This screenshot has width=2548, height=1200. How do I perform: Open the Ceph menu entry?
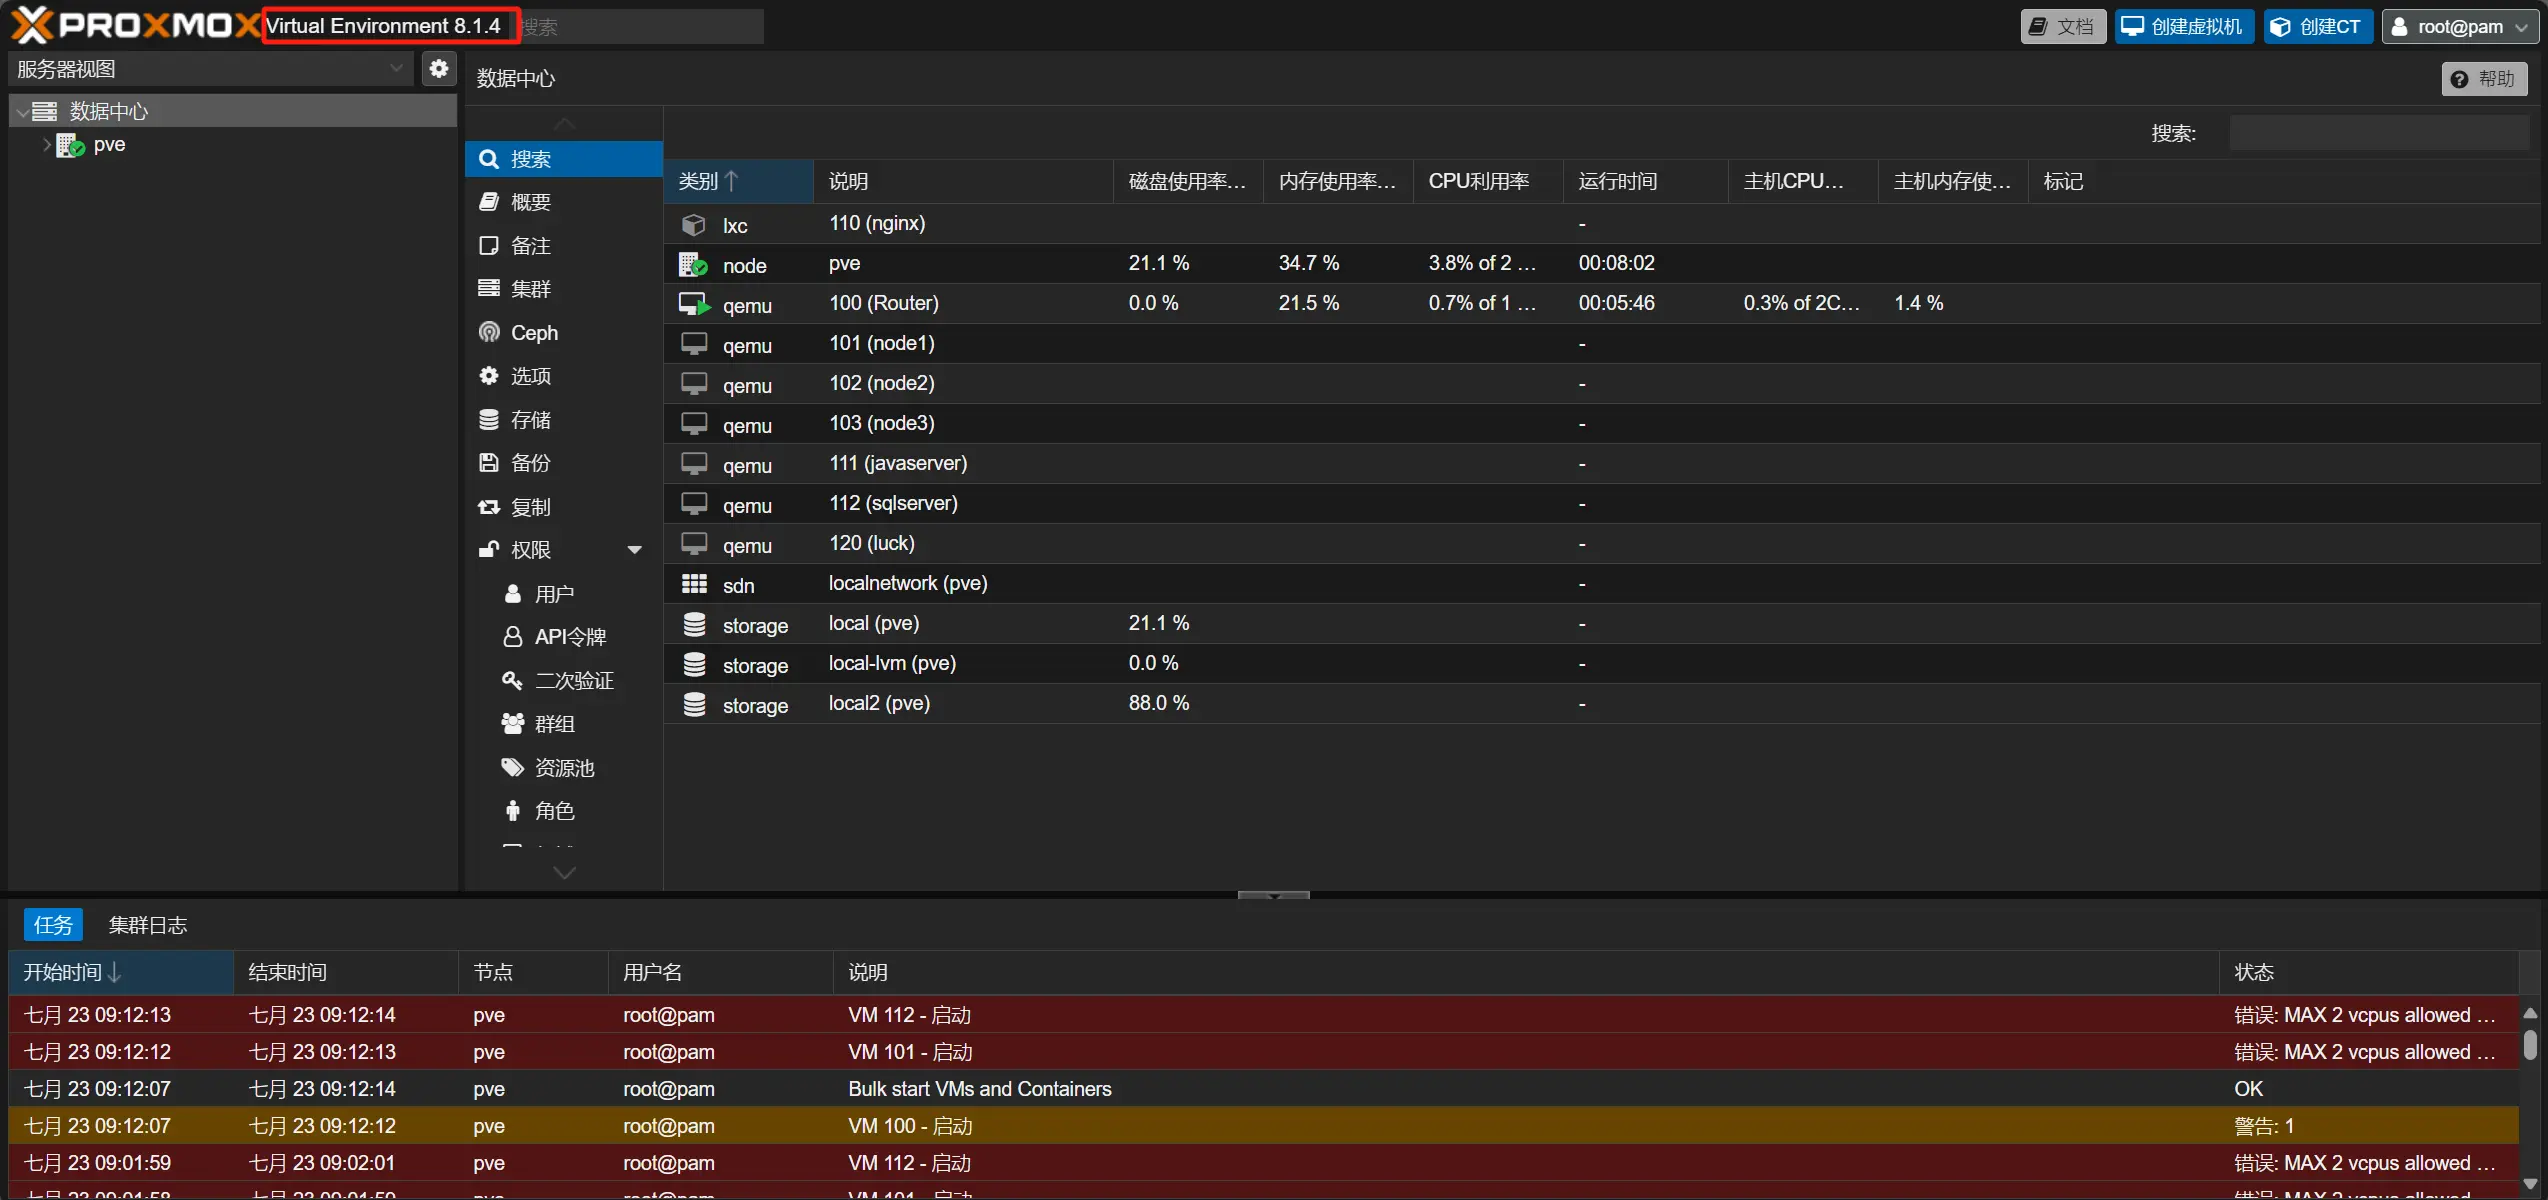click(x=534, y=333)
